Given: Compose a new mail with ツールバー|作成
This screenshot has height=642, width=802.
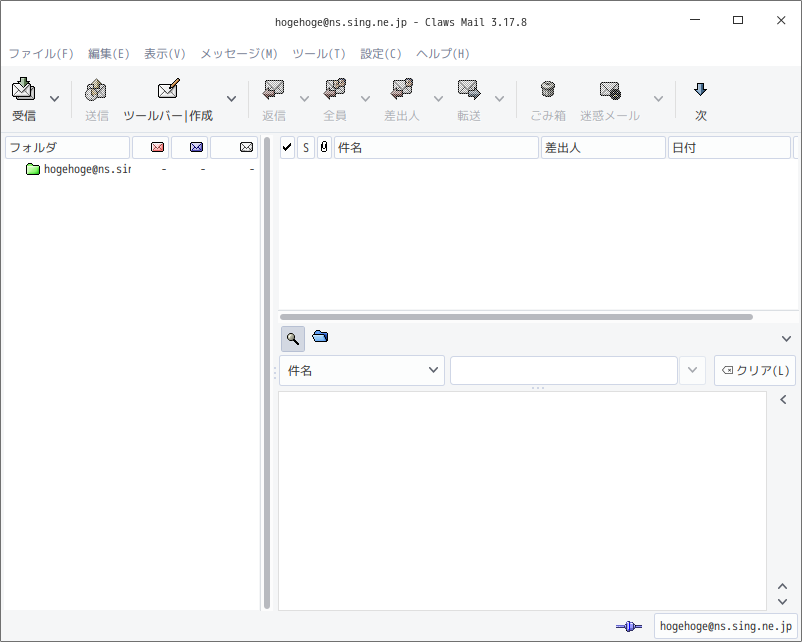Looking at the screenshot, I should tap(168, 100).
